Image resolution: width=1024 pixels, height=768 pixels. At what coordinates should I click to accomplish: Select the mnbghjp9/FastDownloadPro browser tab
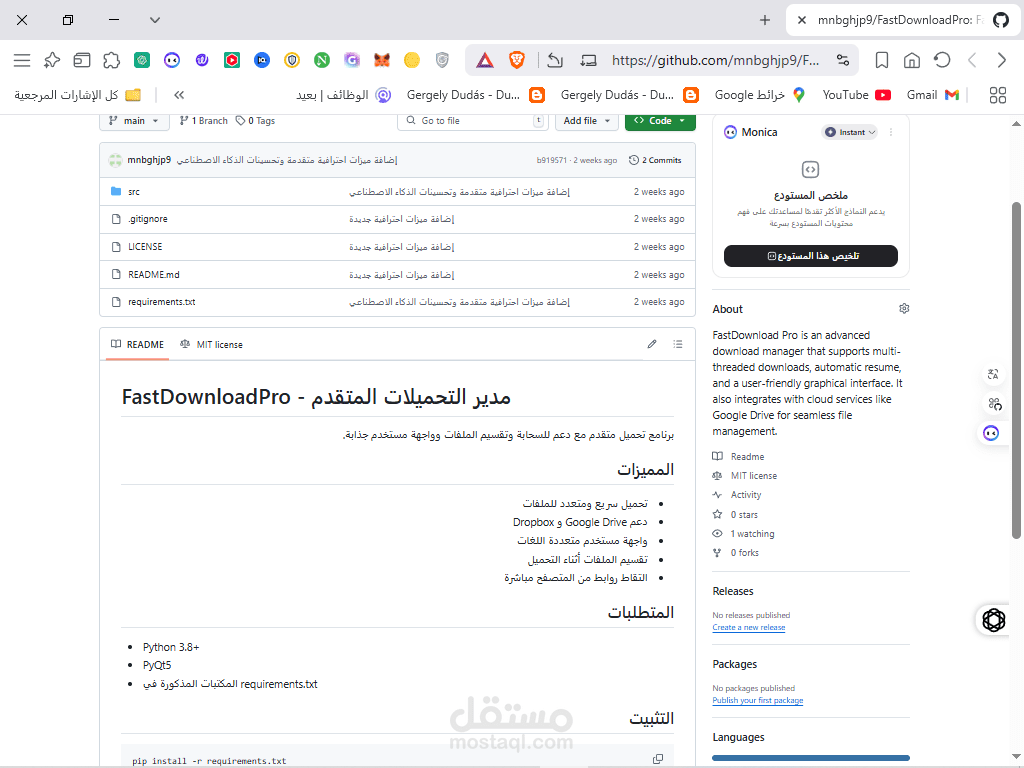click(904, 20)
